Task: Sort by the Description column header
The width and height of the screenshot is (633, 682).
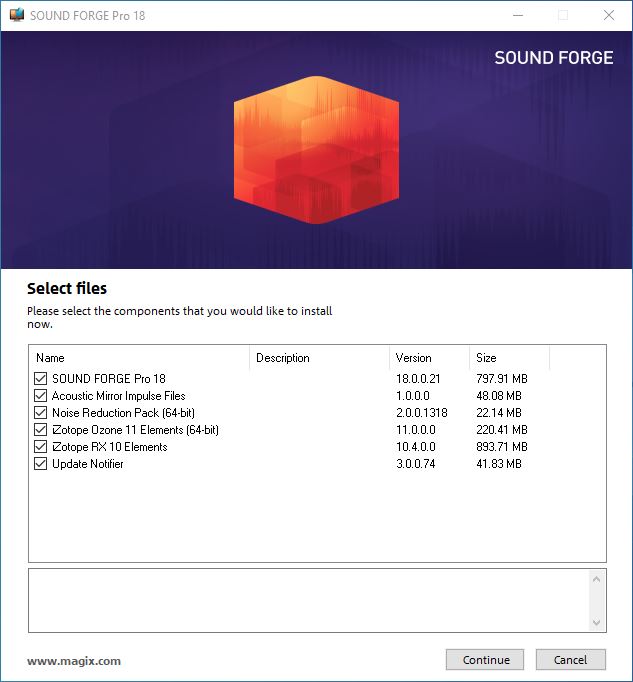Action: click(x=319, y=358)
